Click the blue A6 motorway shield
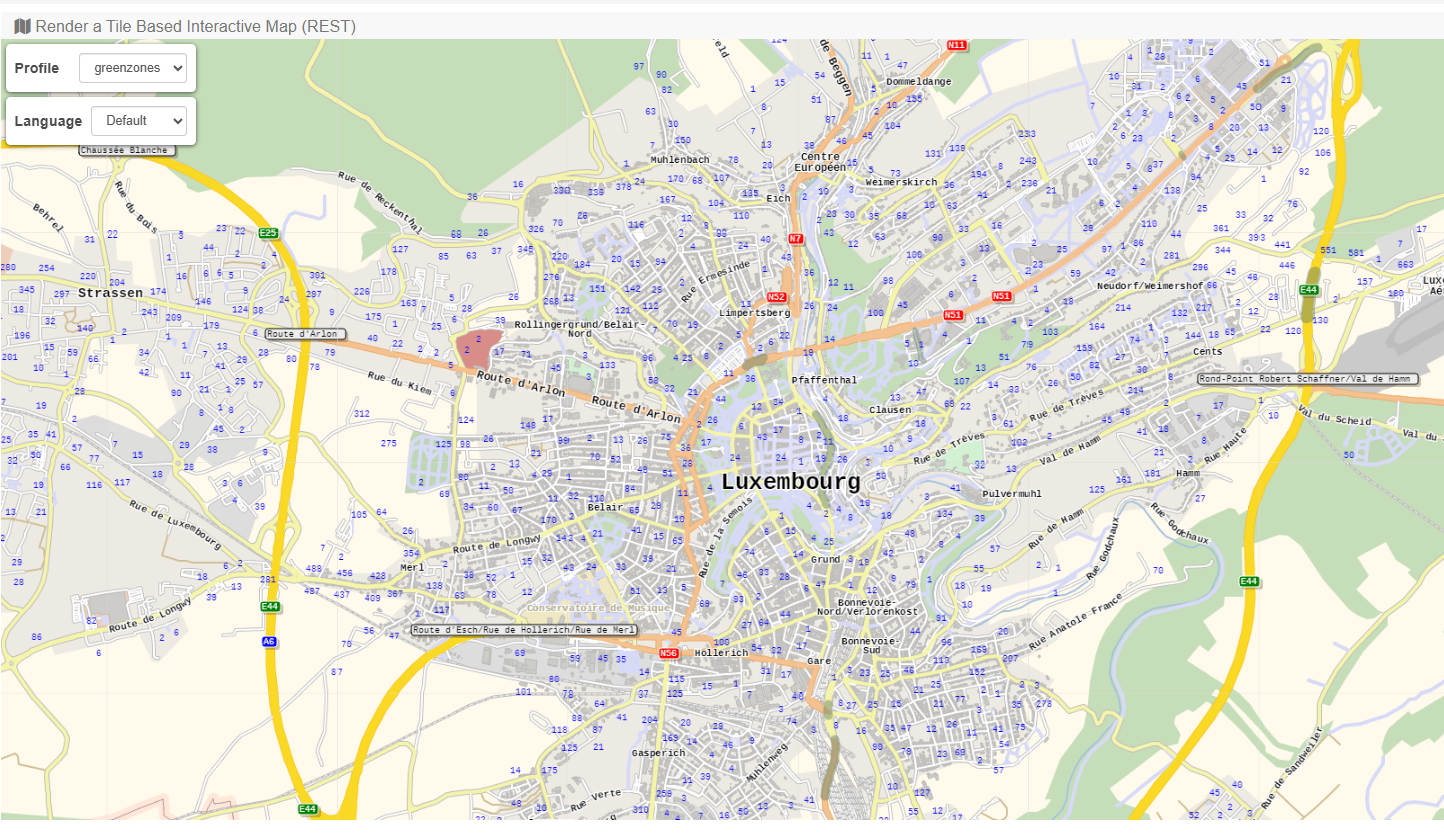 pyautogui.click(x=269, y=641)
